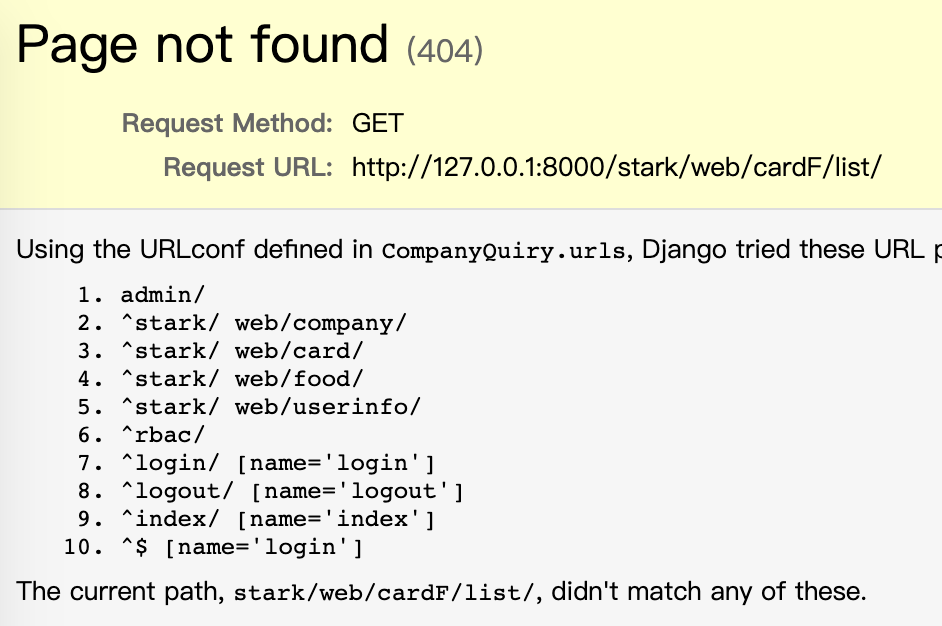Screen dimensions: 942x626
Task: Click the Request URL label
Action: click(248, 167)
